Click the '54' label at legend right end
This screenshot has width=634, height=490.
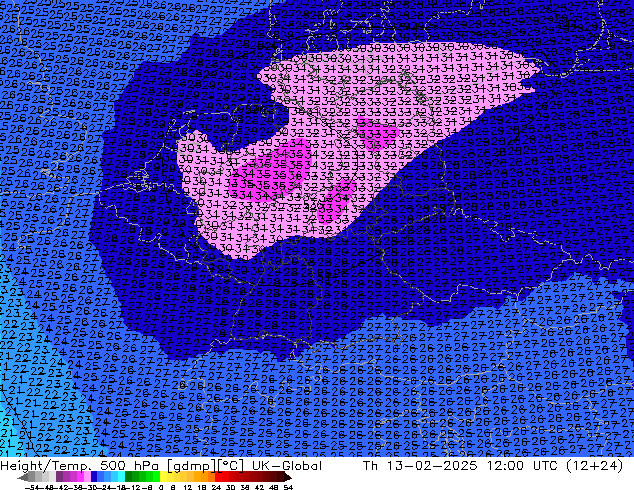288,487
